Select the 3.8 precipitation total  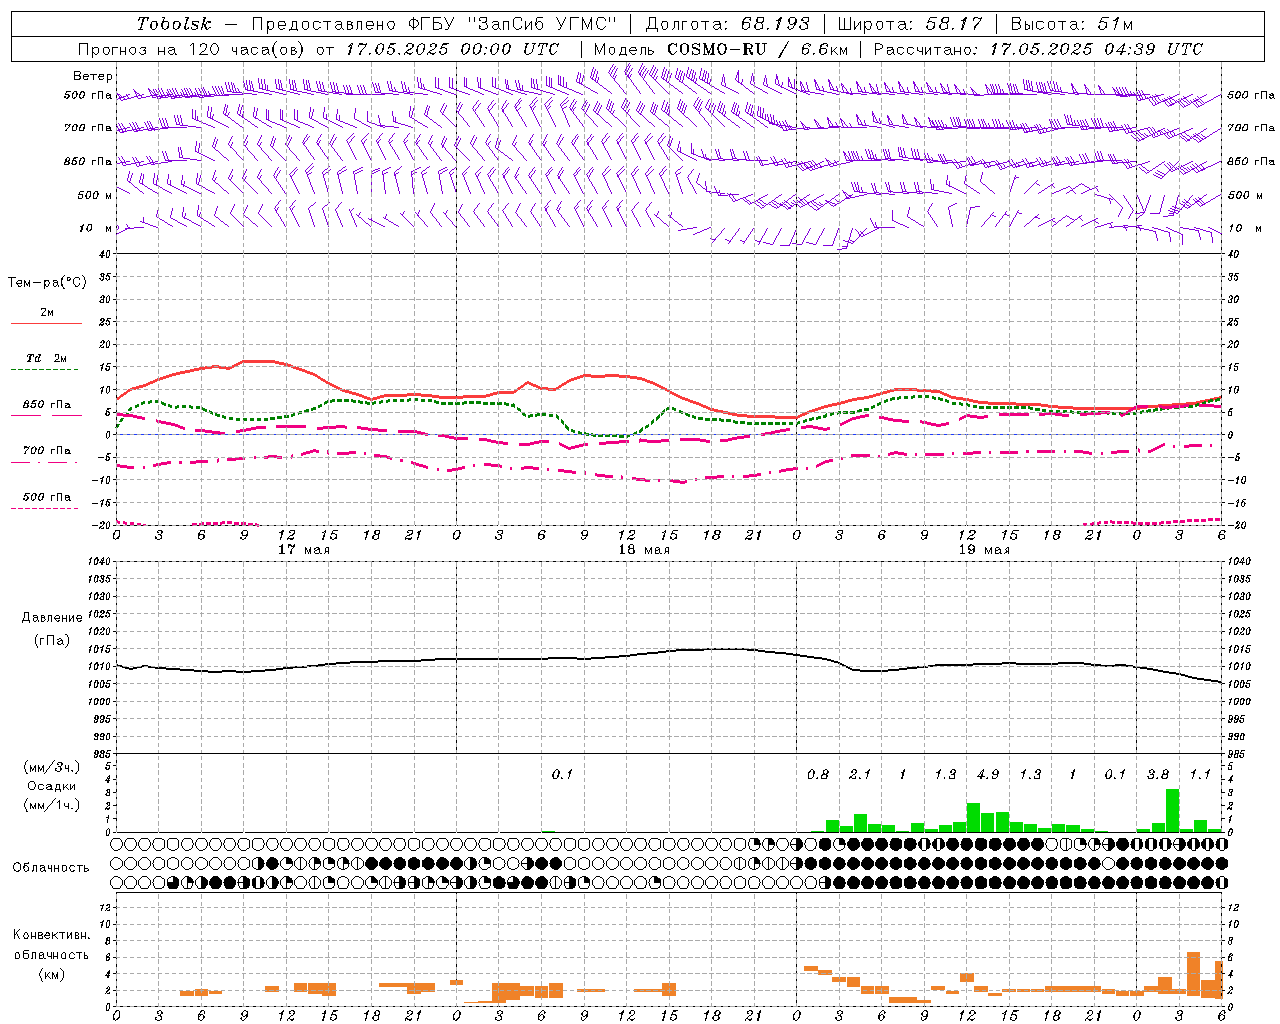tap(1158, 774)
